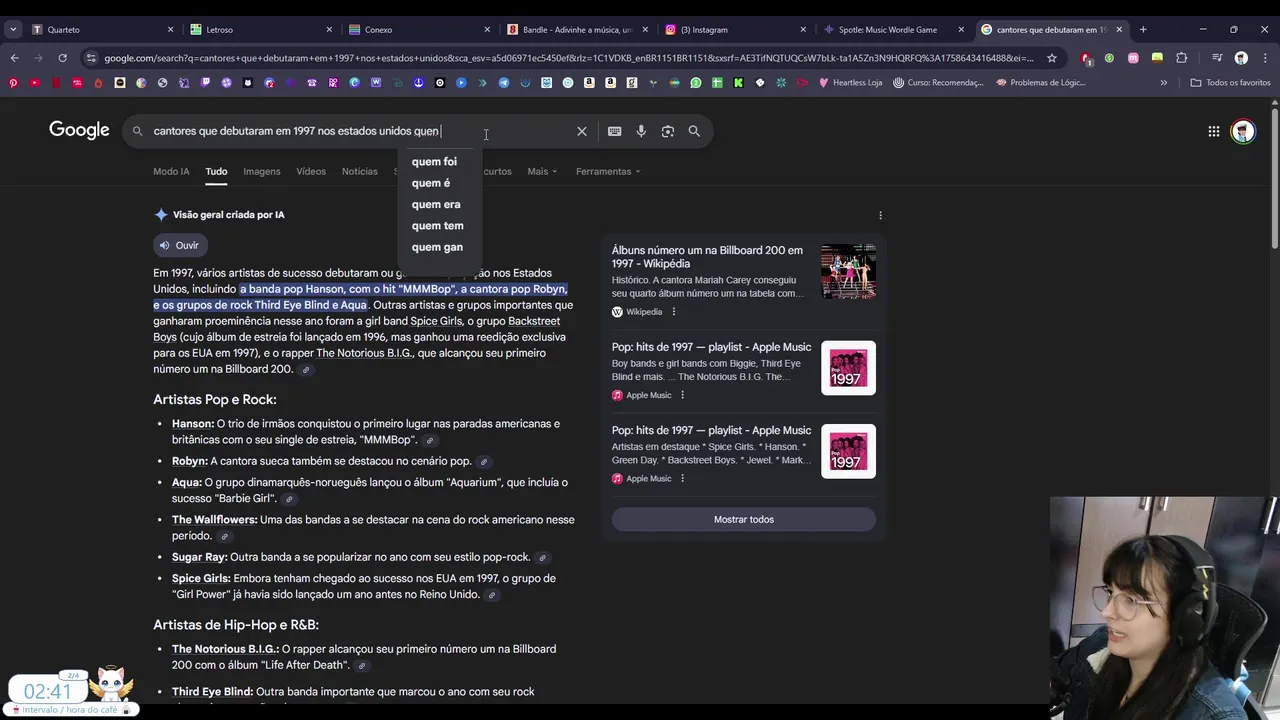Click source link icon after Life After Death
Screen dimensions: 1280x720
pyautogui.click(x=362, y=666)
